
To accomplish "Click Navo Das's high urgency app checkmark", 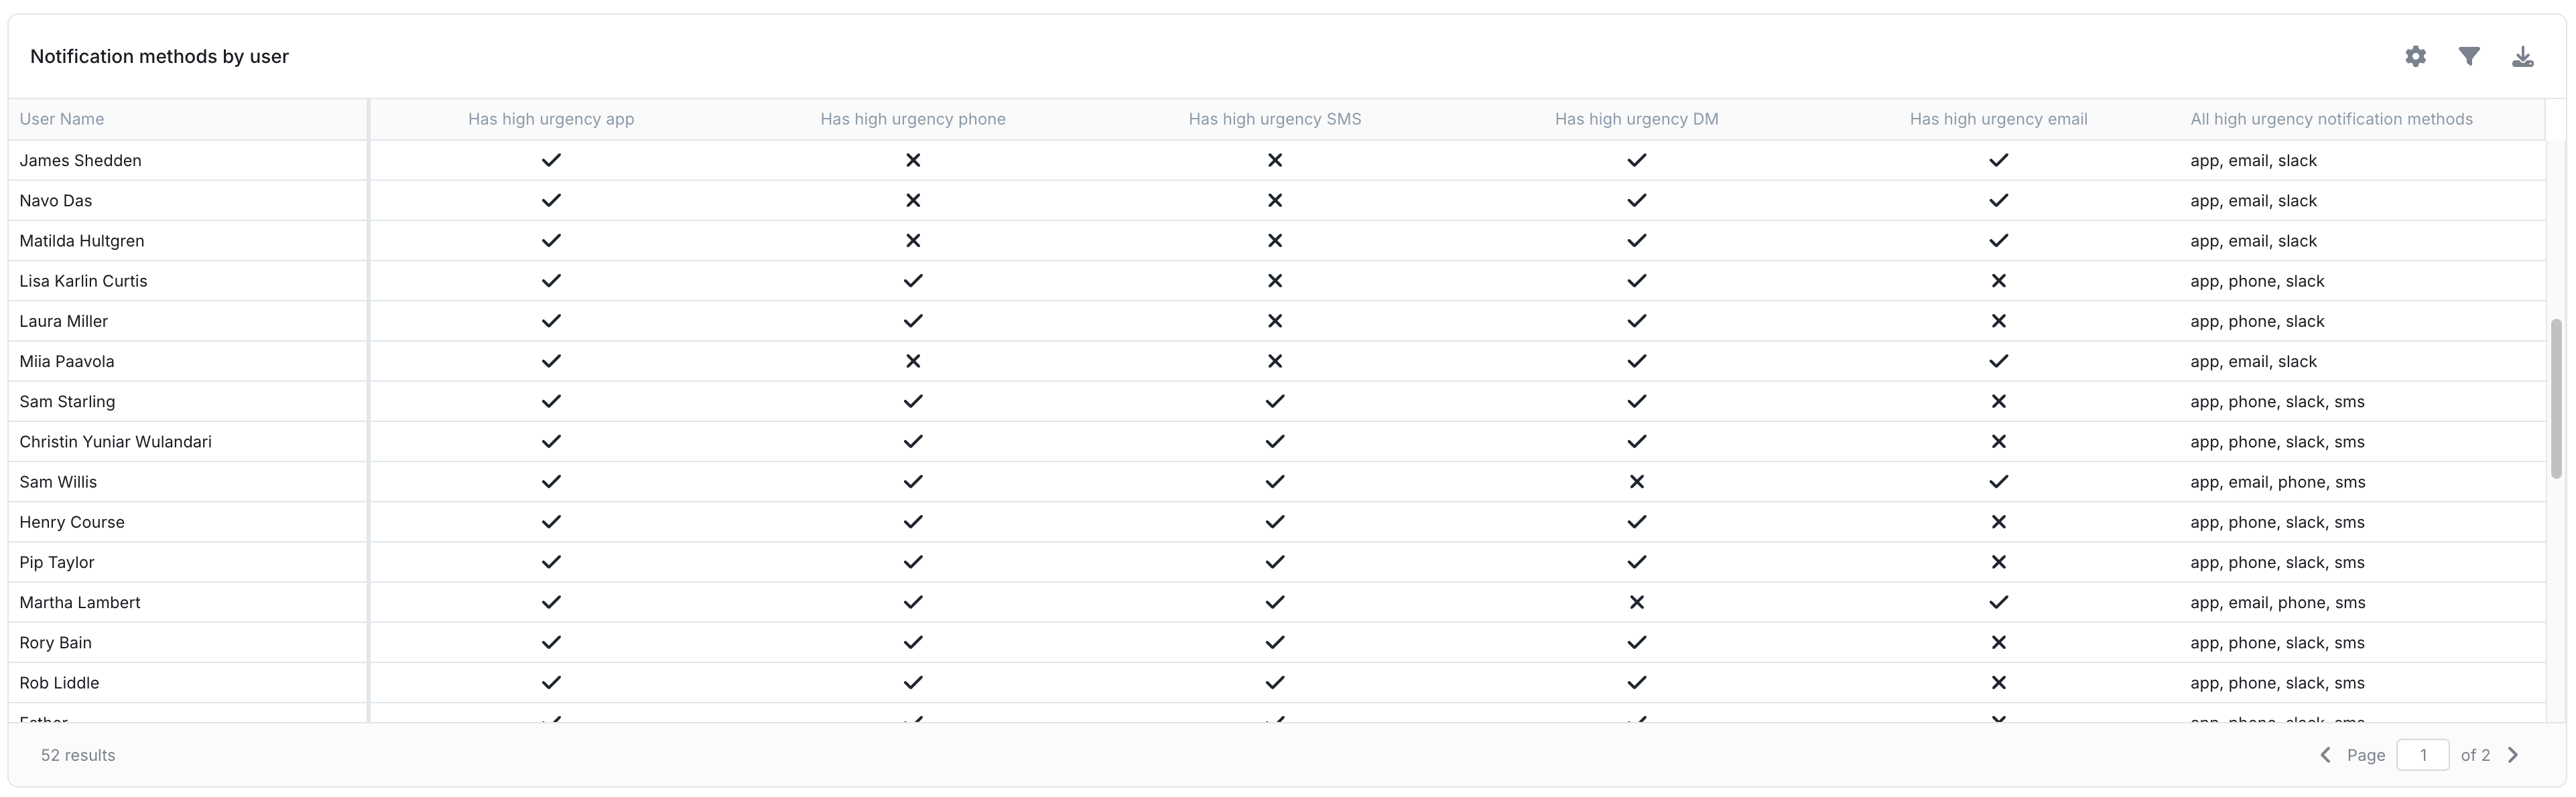I will click(551, 200).
